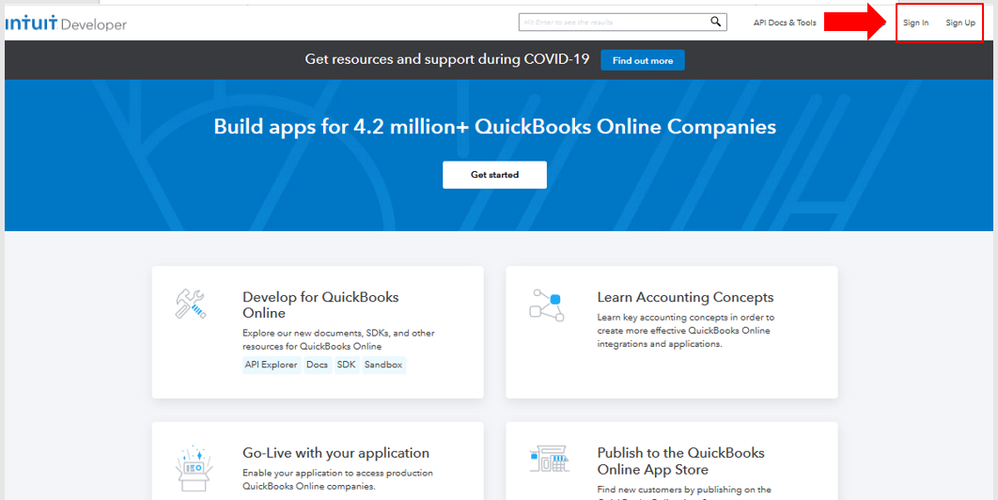
Task: Open API Docs & Tools menu
Action: click(x=784, y=22)
